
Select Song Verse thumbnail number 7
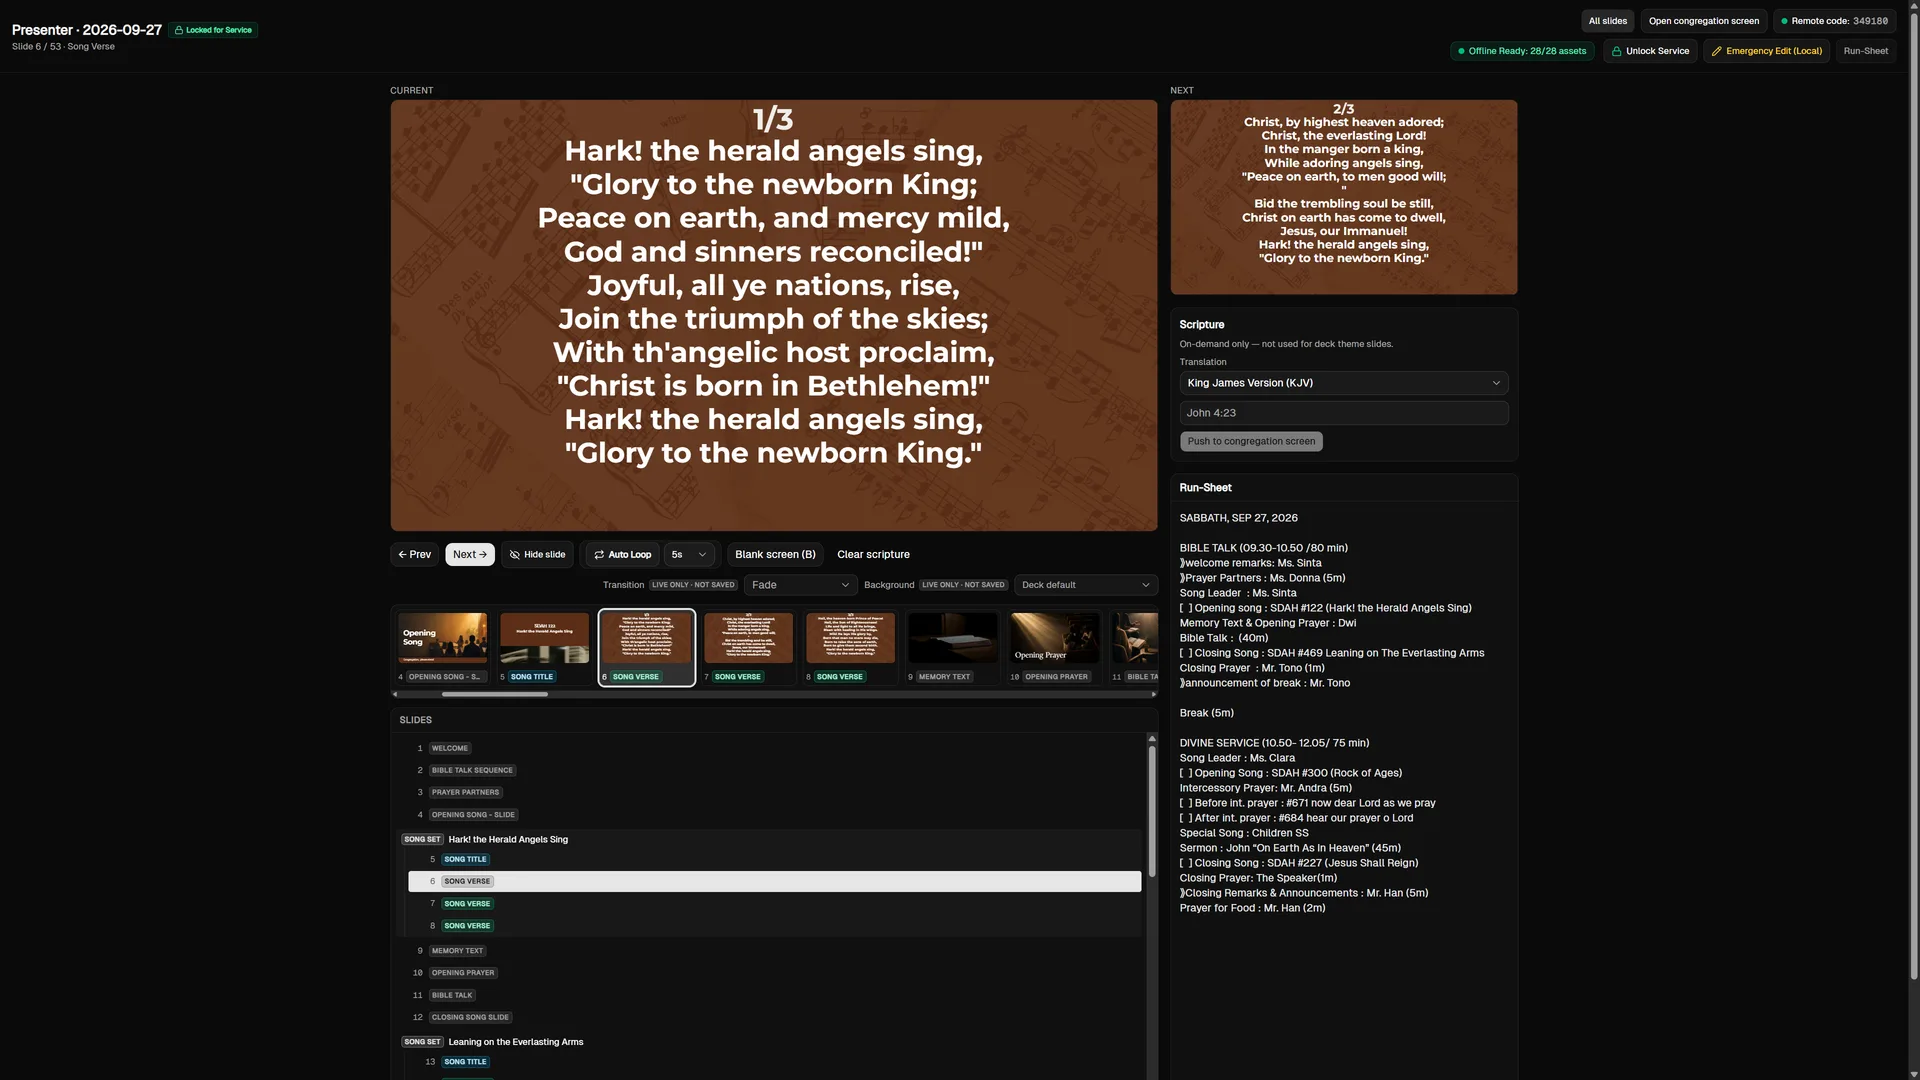[x=748, y=647]
